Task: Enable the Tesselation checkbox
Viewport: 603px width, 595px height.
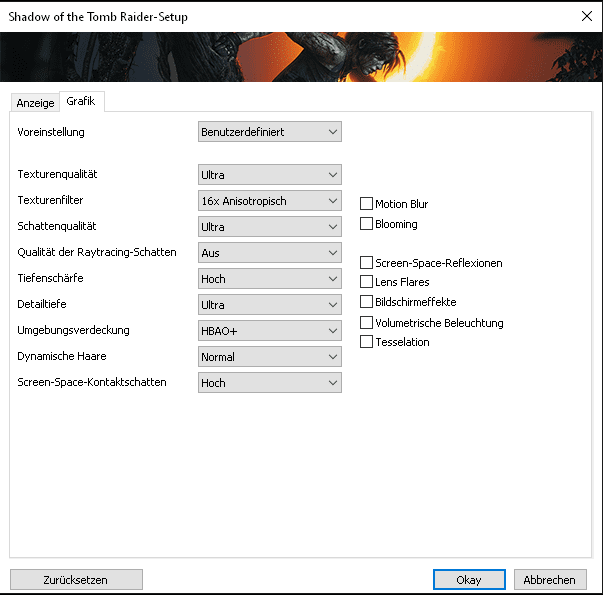Action: [367, 342]
